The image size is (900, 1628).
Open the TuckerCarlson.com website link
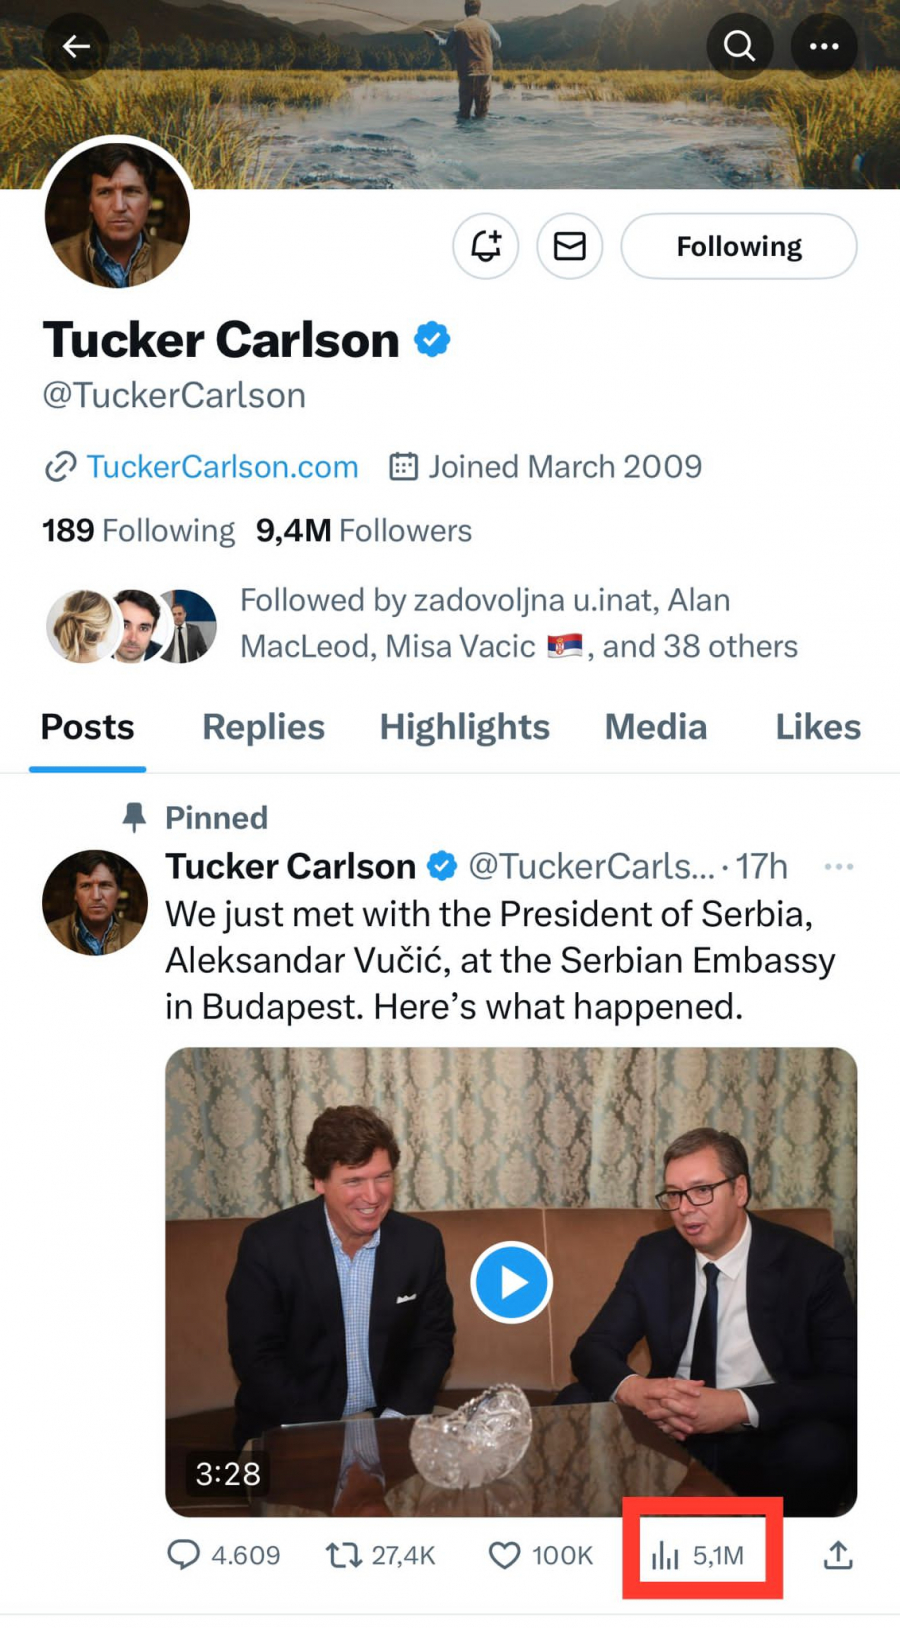click(x=221, y=467)
